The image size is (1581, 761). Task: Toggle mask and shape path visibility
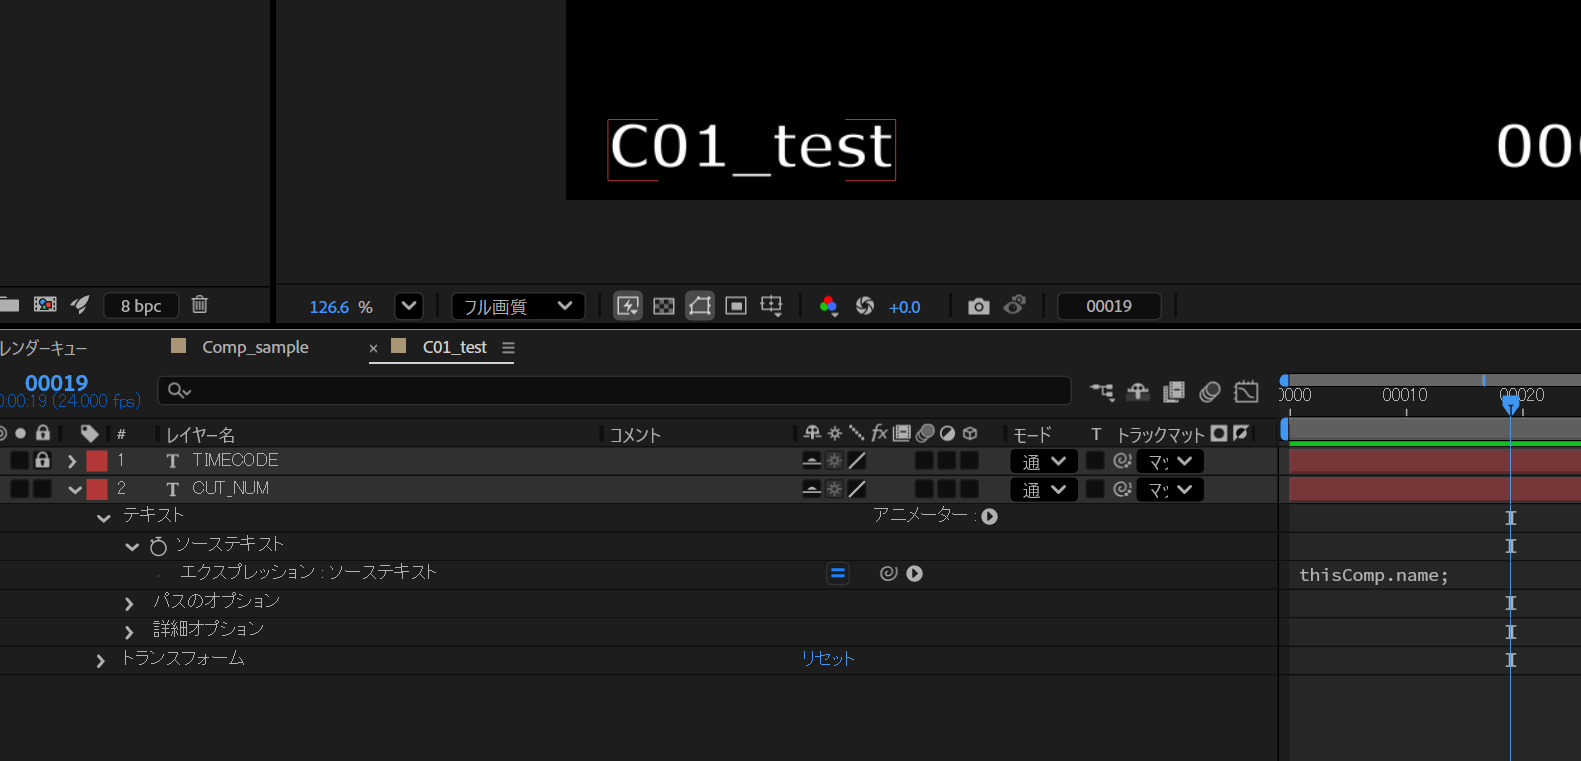coord(700,306)
